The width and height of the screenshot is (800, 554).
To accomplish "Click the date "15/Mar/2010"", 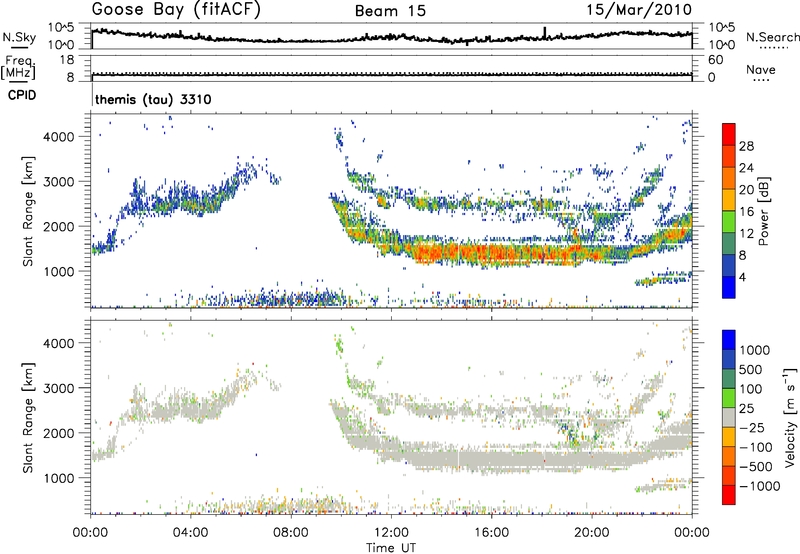I will (x=639, y=9).
